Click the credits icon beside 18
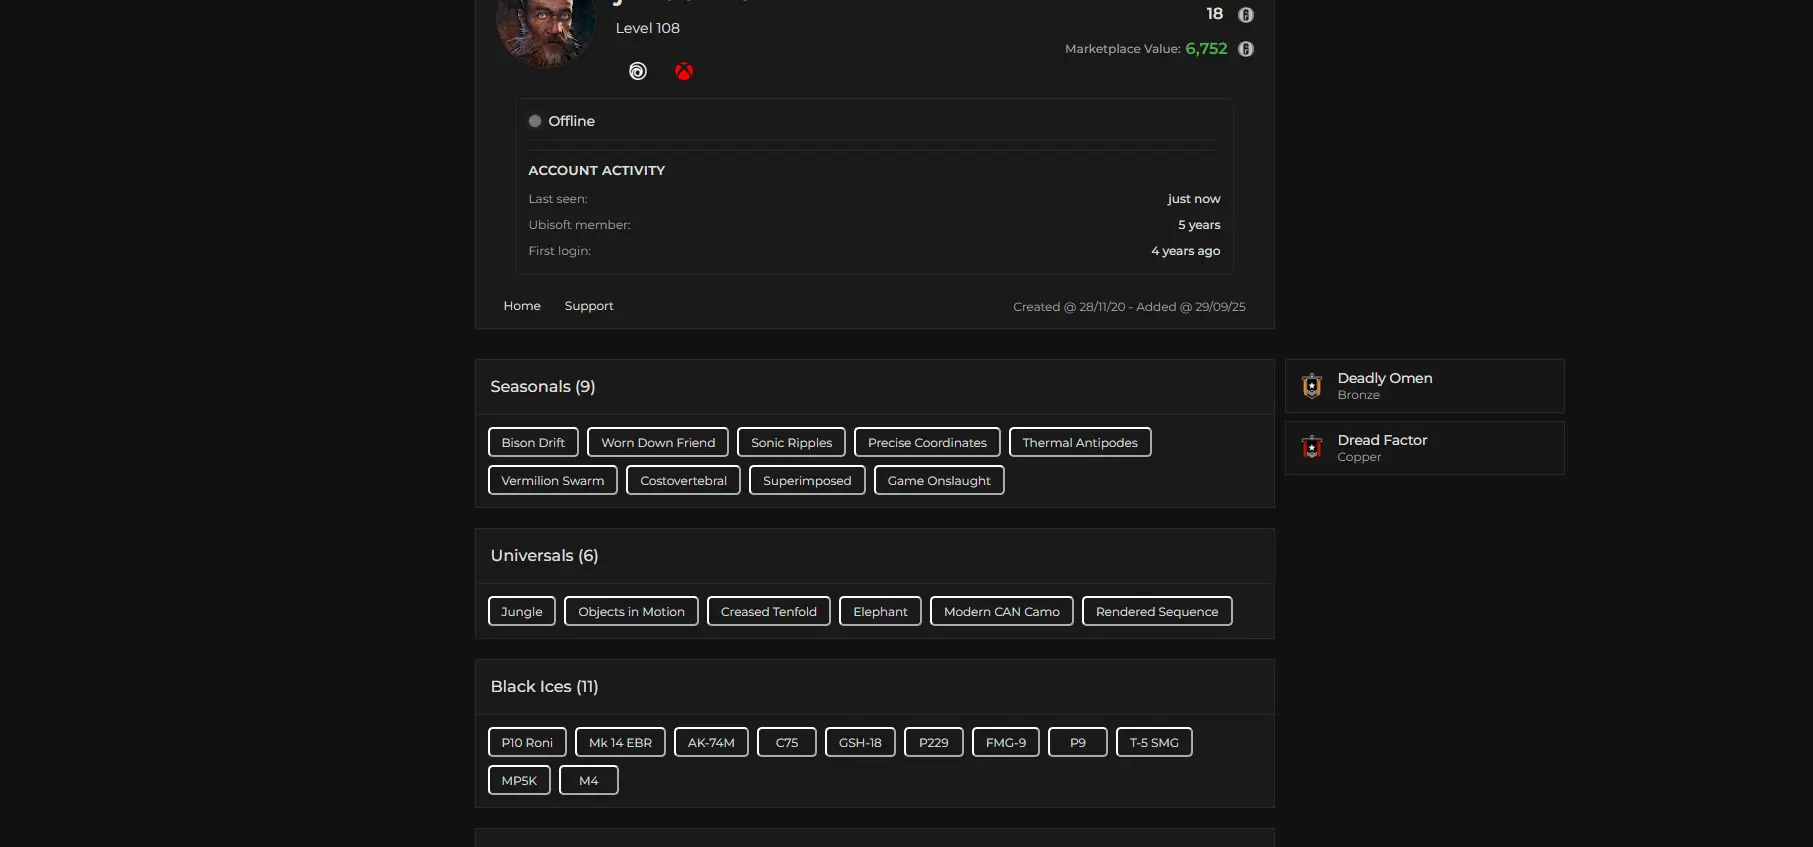This screenshot has width=1813, height=847. [1246, 15]
